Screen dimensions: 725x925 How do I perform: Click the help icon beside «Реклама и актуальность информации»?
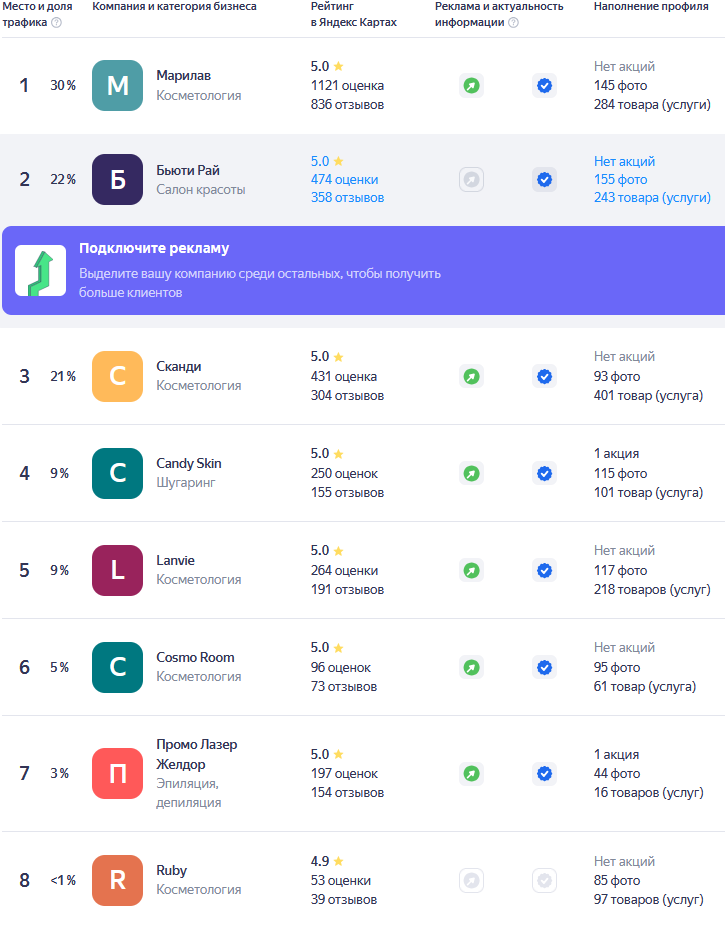click(513, 22)
